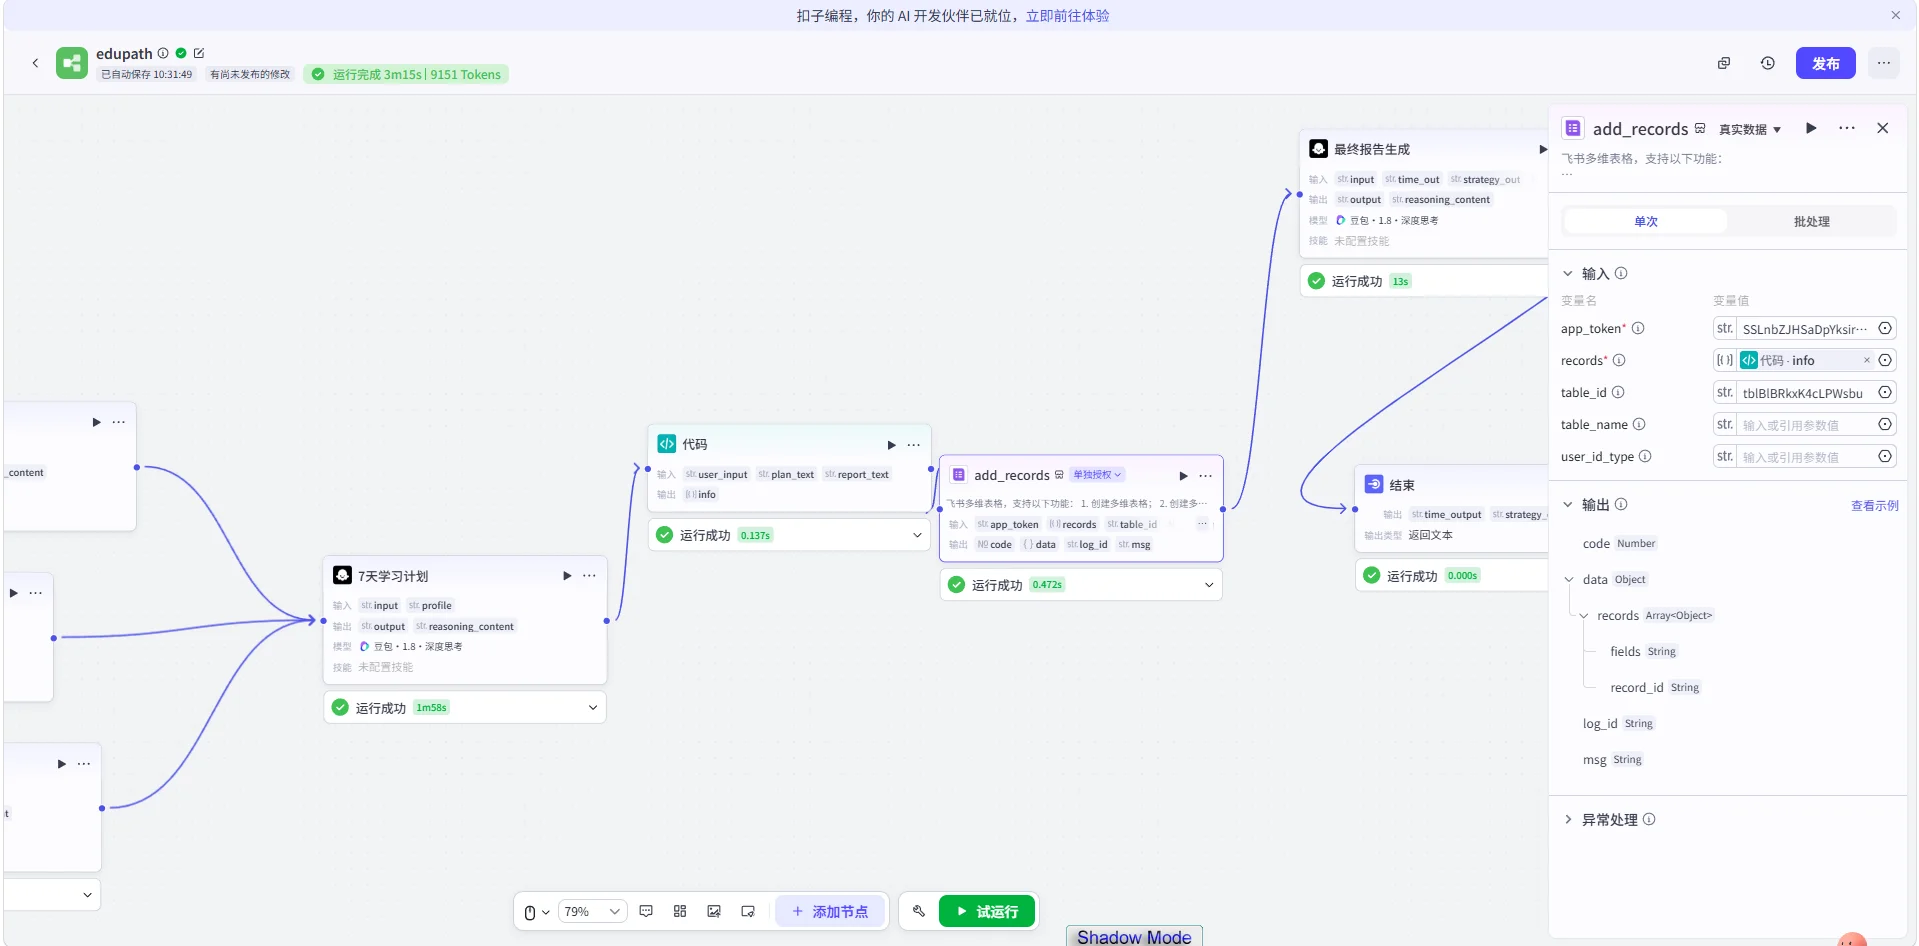1919x946 pixels.
Task: Open the run history clock icon
Action: click(x=1768, y=63)
